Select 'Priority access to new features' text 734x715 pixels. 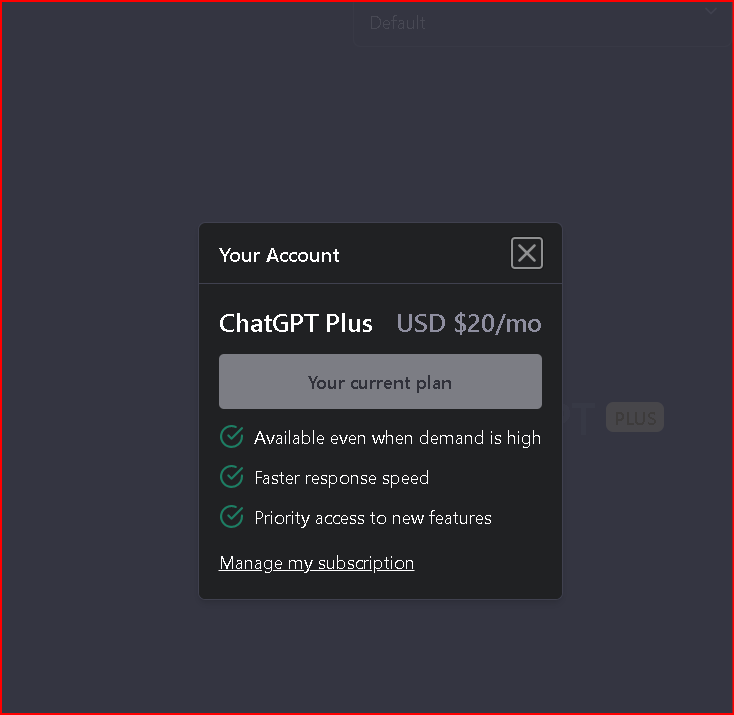point(373,518)
